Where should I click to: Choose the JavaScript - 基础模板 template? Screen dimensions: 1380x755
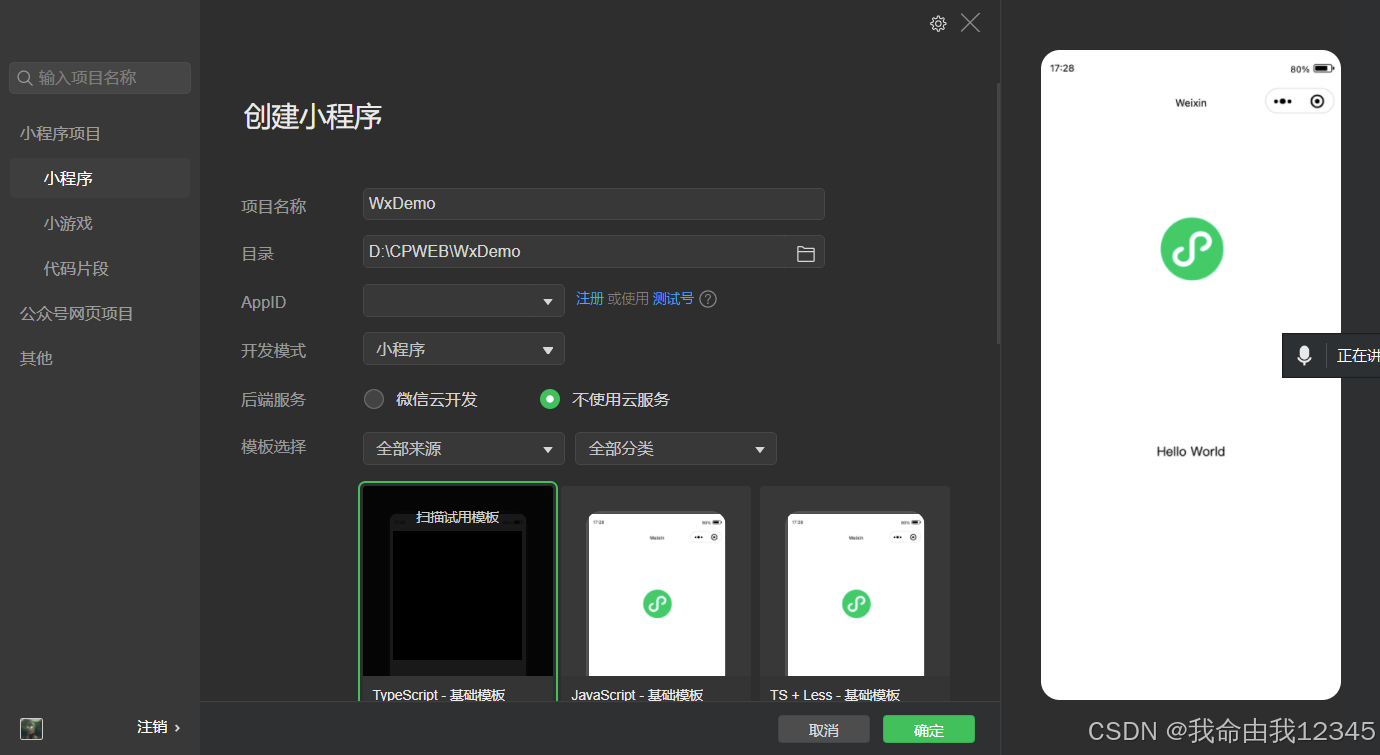656,592
